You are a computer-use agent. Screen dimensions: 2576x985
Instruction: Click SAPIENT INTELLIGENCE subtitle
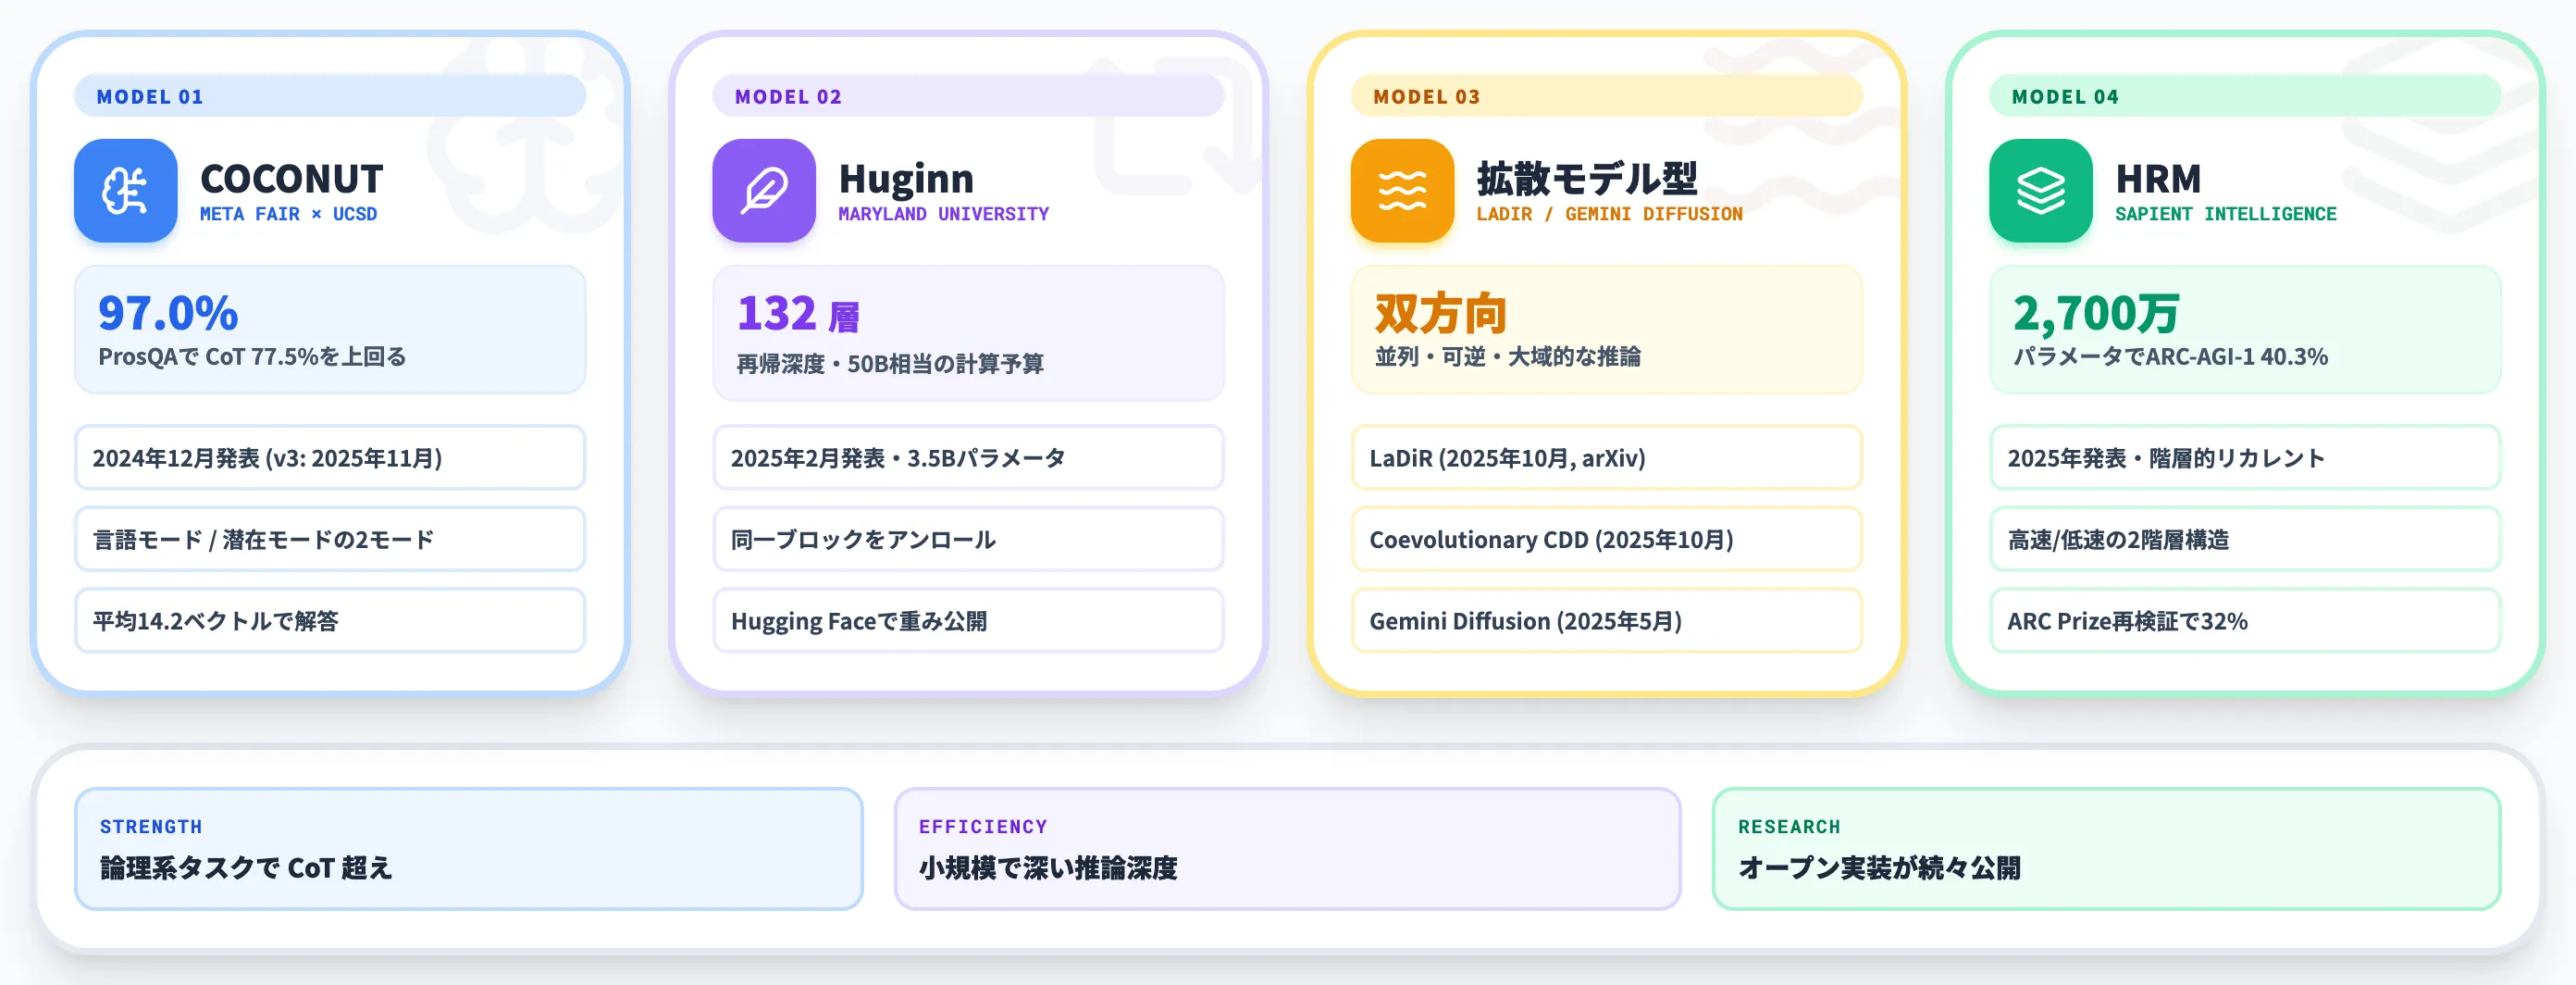tap(2225, 214)
